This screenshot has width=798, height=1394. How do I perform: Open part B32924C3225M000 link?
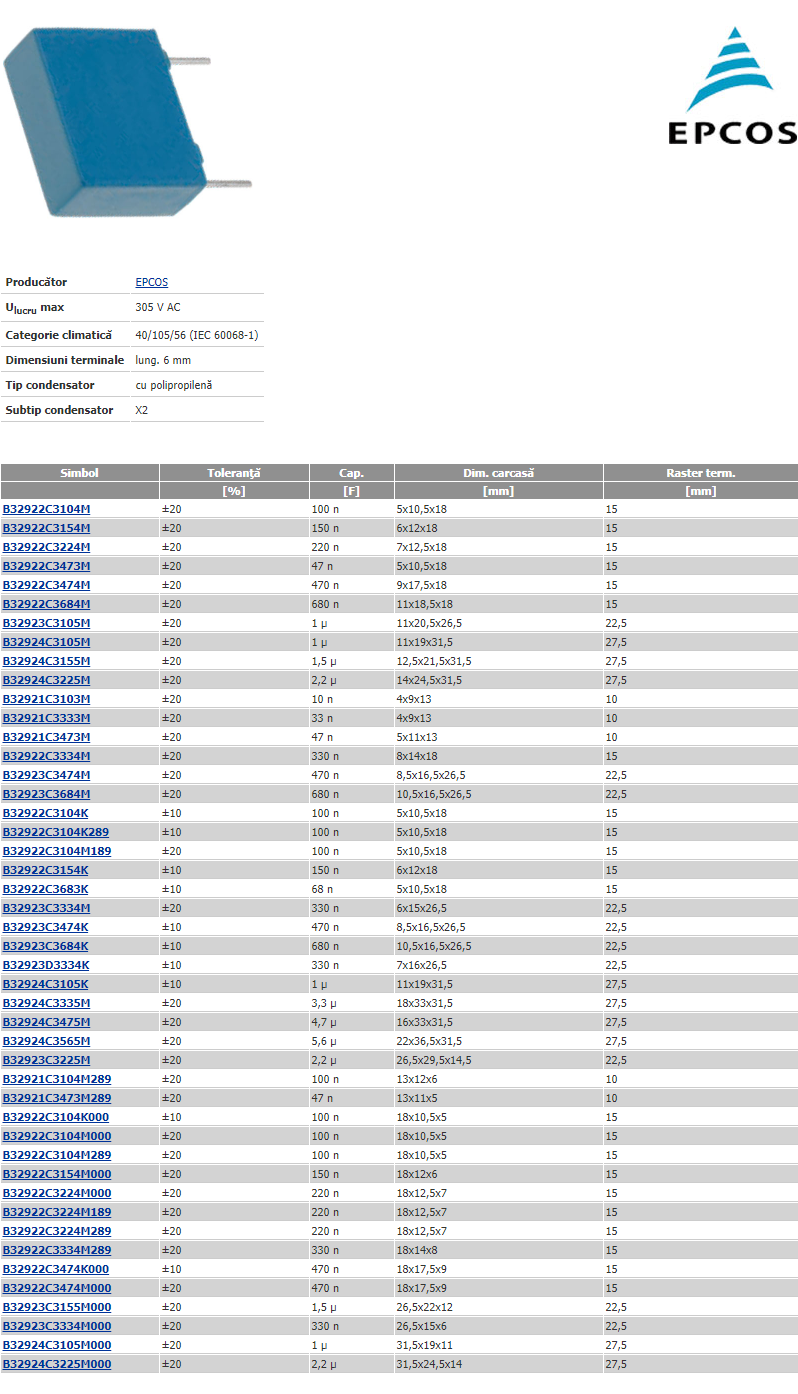click(x=56, y=1364)
